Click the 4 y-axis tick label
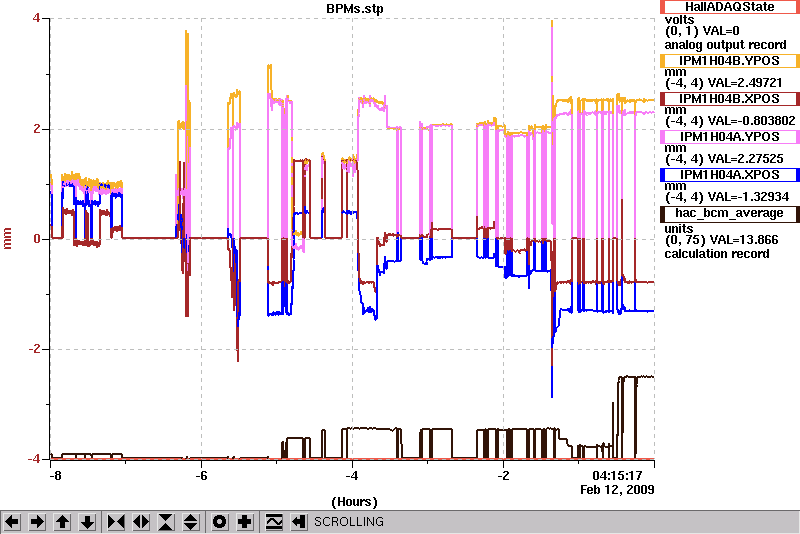The width and height of the screenshot is (800, 534). click(36, 18)
